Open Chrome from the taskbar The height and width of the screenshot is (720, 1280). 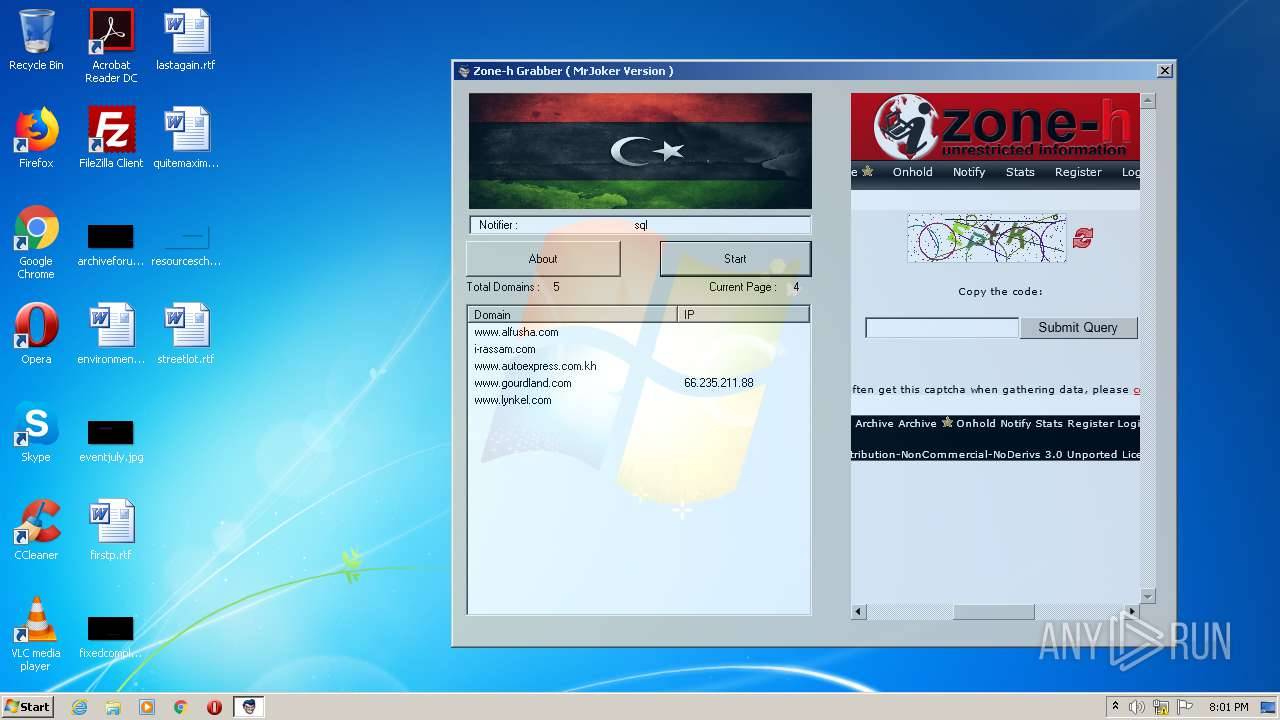(180, 707)
